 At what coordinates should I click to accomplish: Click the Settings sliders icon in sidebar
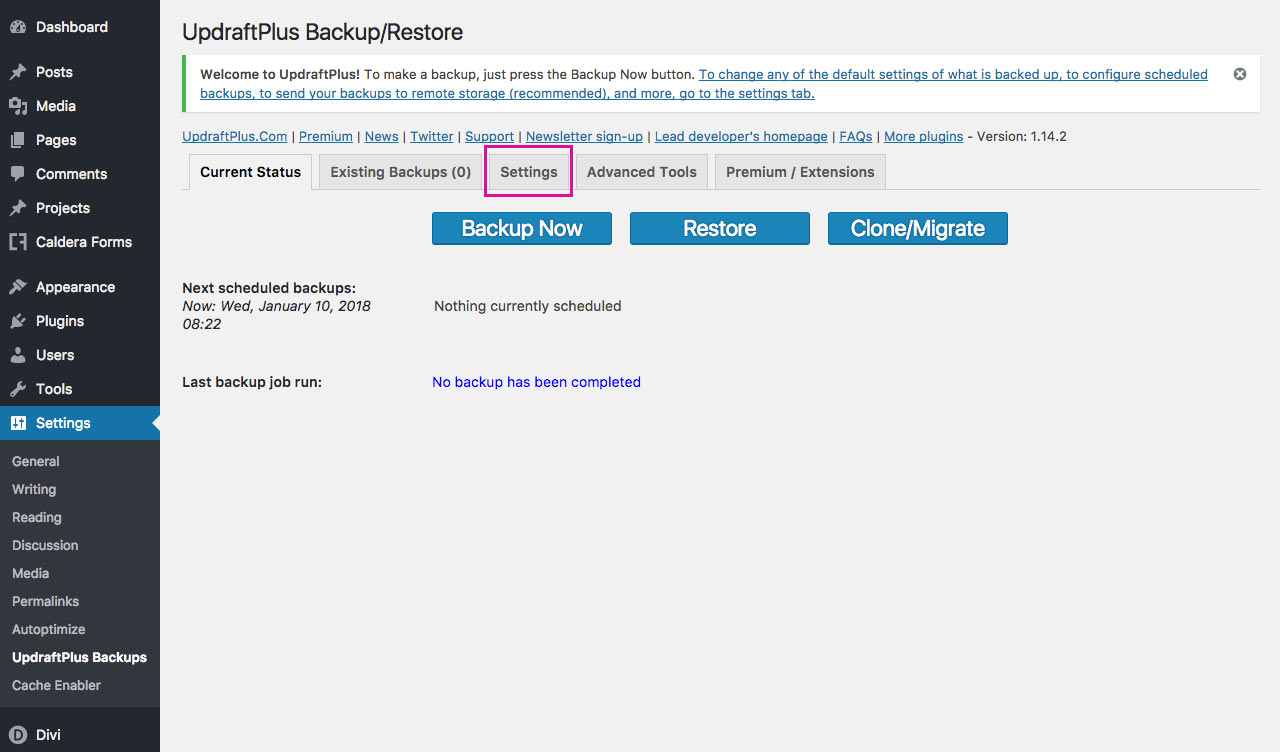coord(18,423)
